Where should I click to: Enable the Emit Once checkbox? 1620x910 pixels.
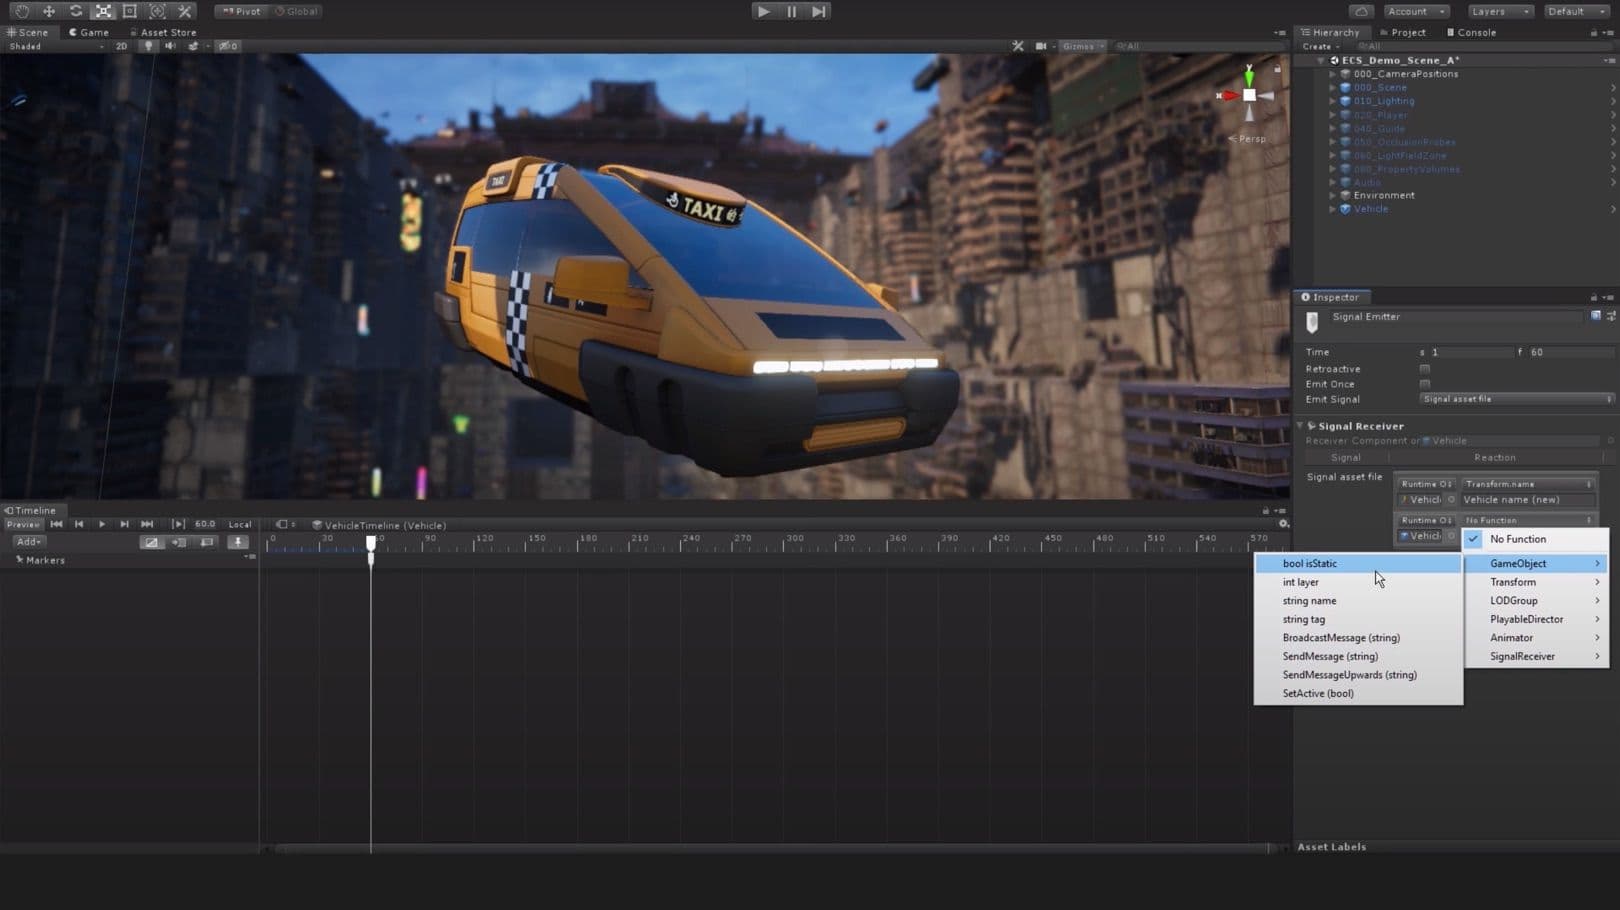click(x=1425, y=384)
